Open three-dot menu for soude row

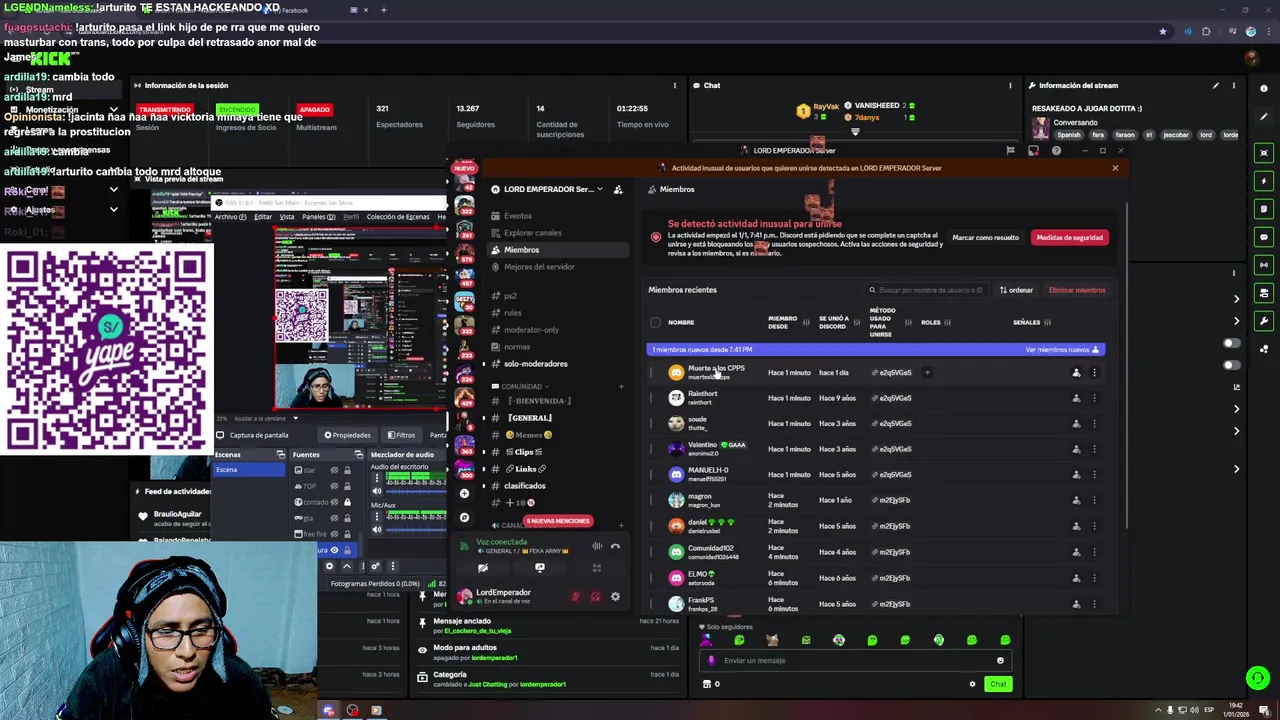coord(1094,424)
